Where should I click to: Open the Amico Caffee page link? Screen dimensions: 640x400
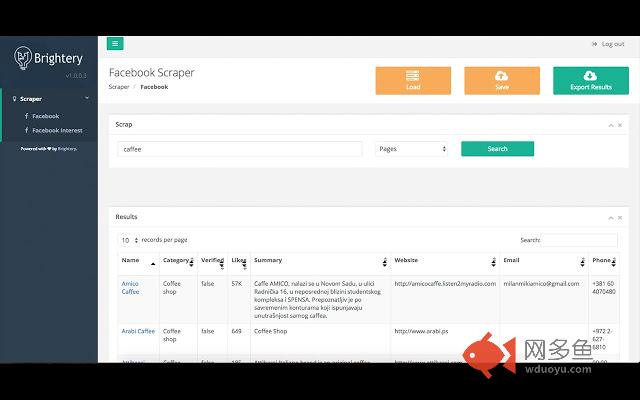(x=130, y=288)
